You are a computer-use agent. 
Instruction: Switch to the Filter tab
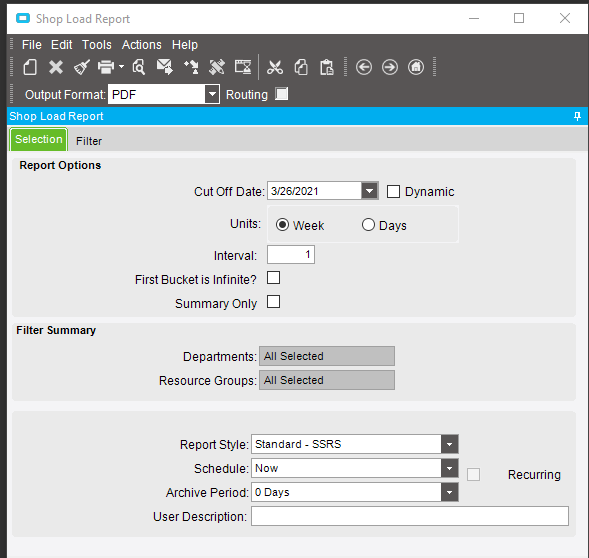[89, 141]
